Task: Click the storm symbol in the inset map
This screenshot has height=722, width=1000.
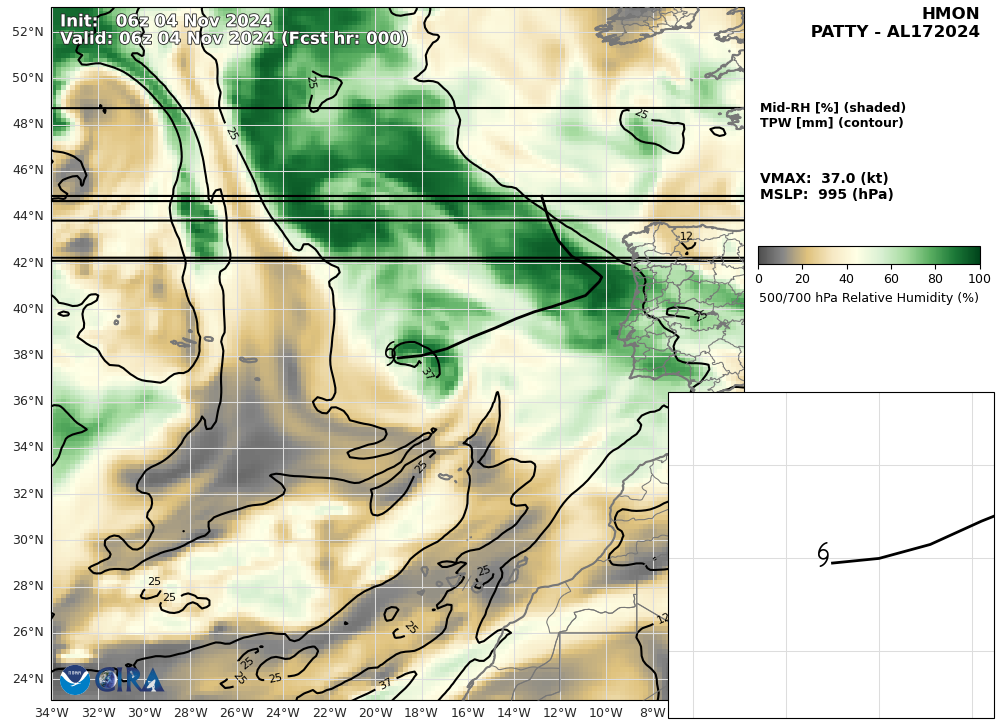Action: pos(823,555)
